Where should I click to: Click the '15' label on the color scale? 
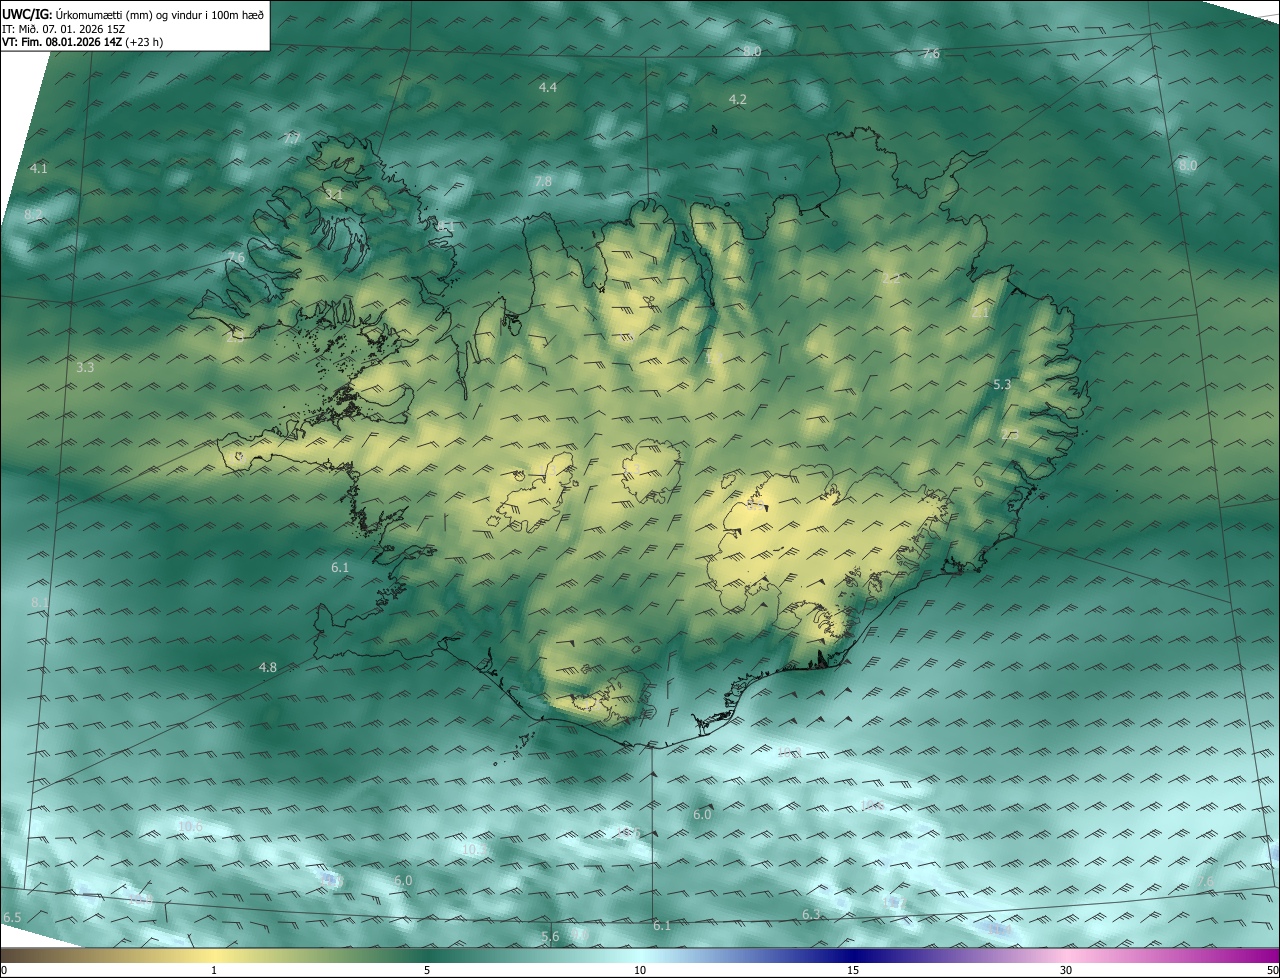point(853,970)
